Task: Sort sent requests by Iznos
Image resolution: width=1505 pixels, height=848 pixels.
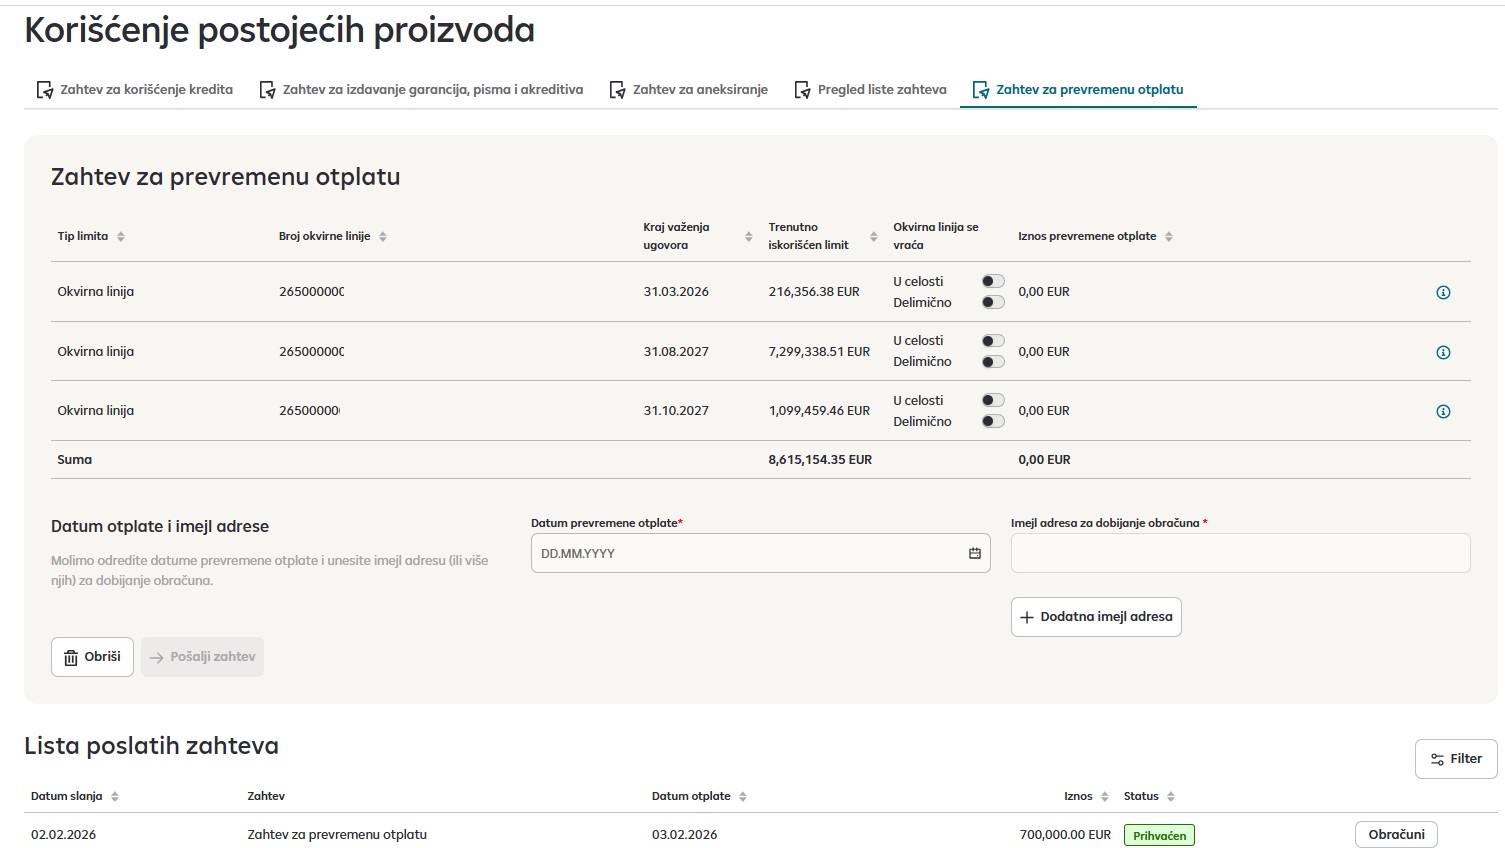Action: click(x=1105, y=797)
